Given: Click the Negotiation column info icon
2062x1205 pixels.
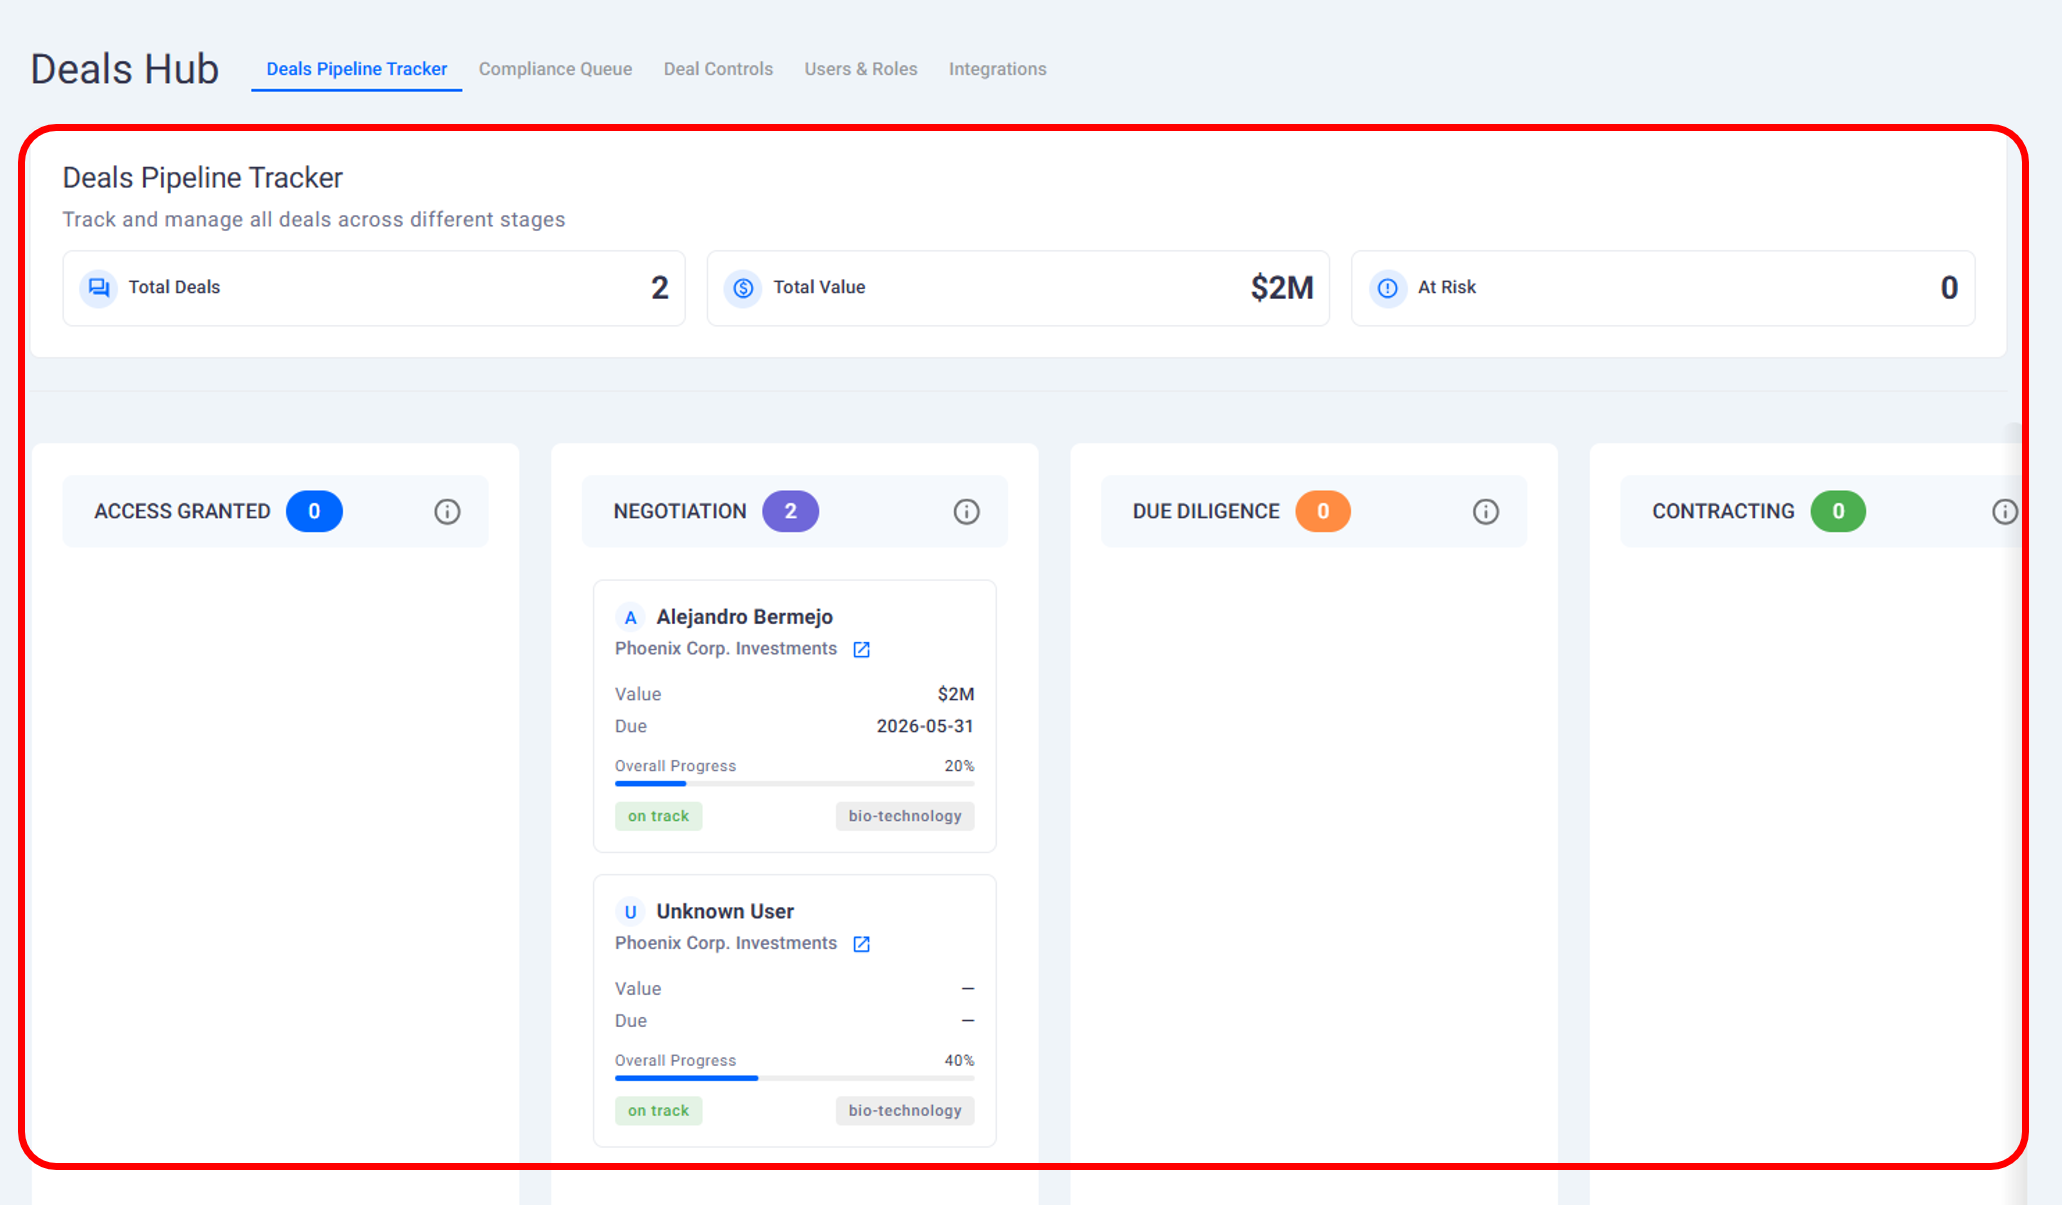Looking at the screenshot, I should [x=966, y=512].
